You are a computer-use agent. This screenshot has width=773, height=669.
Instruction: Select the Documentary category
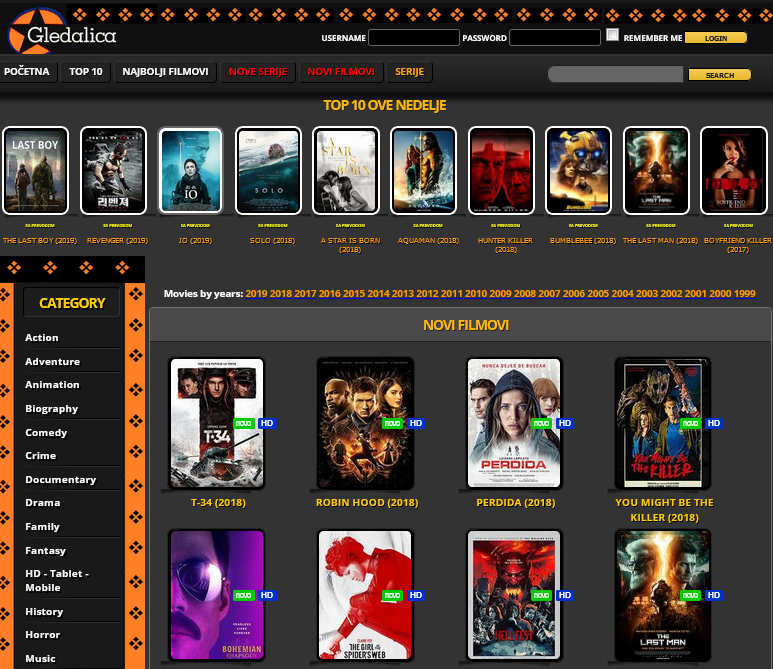pos(61,480)
